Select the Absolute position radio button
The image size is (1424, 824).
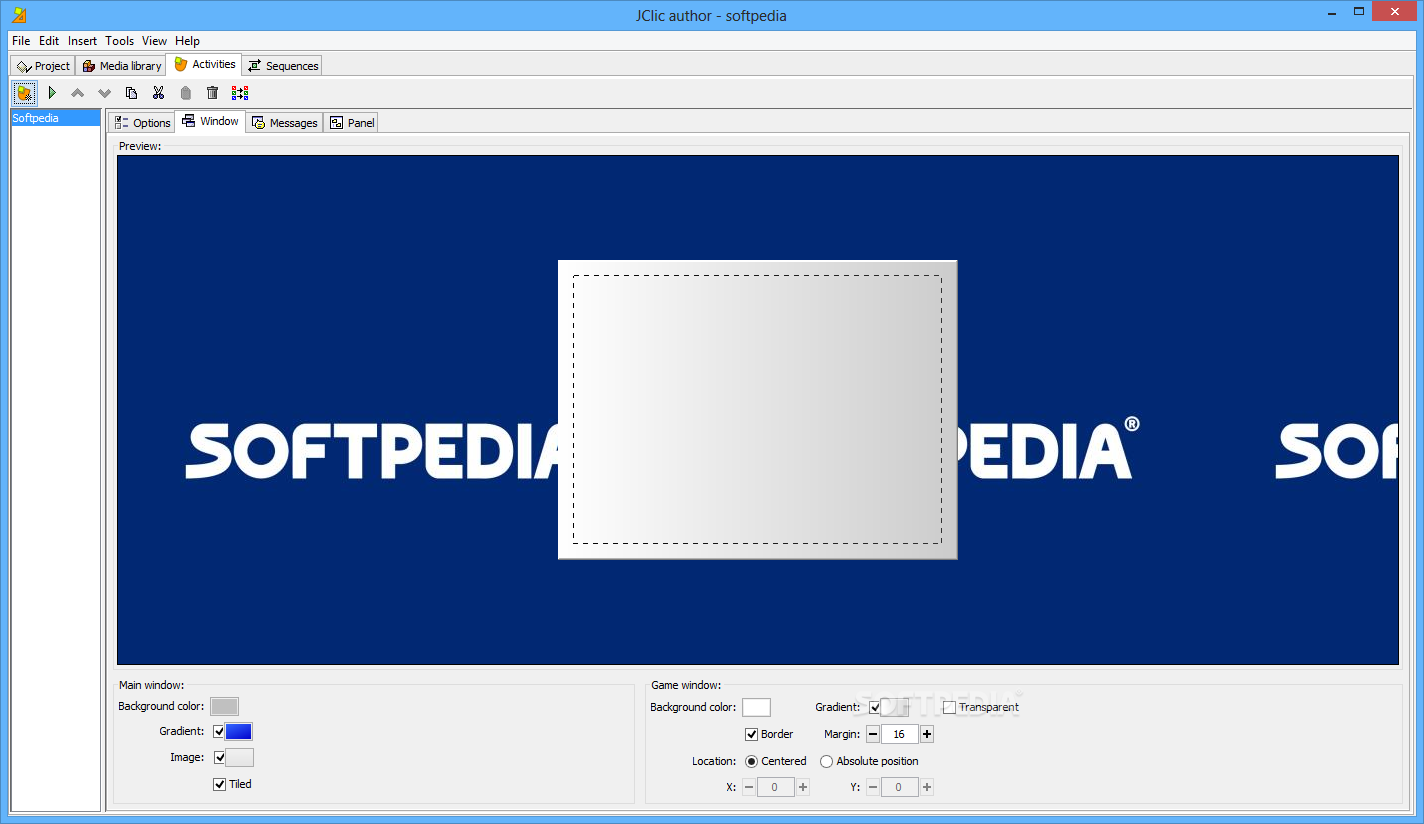[x=826, y=762]
